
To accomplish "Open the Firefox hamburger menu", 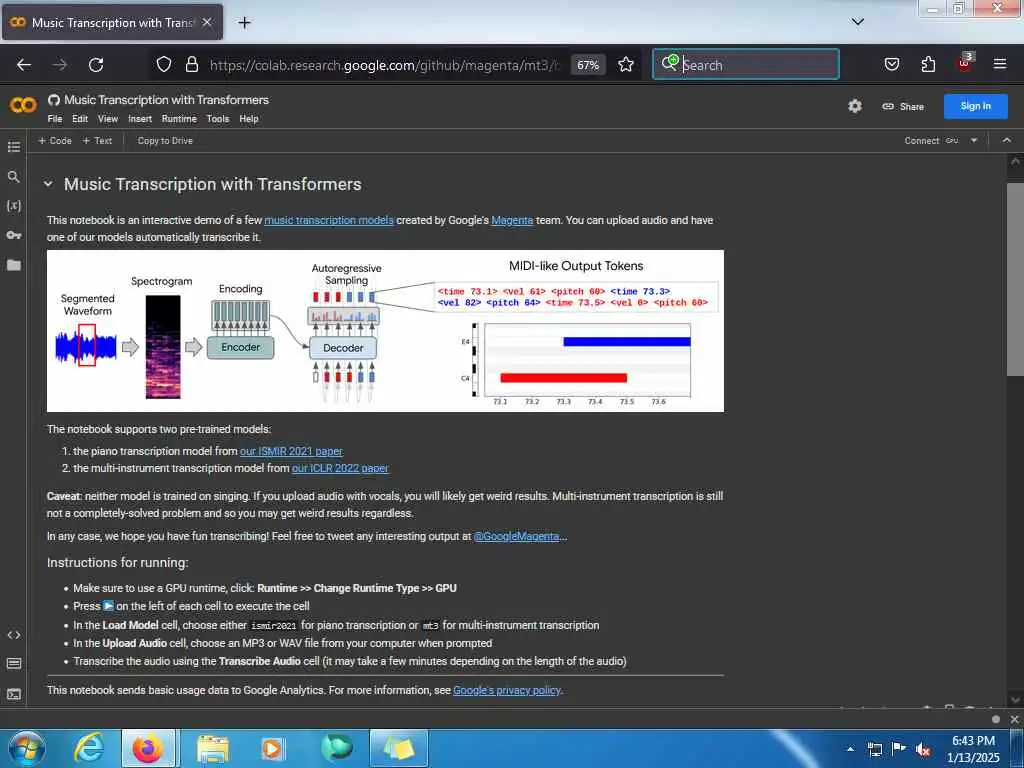I will 1000,64.
